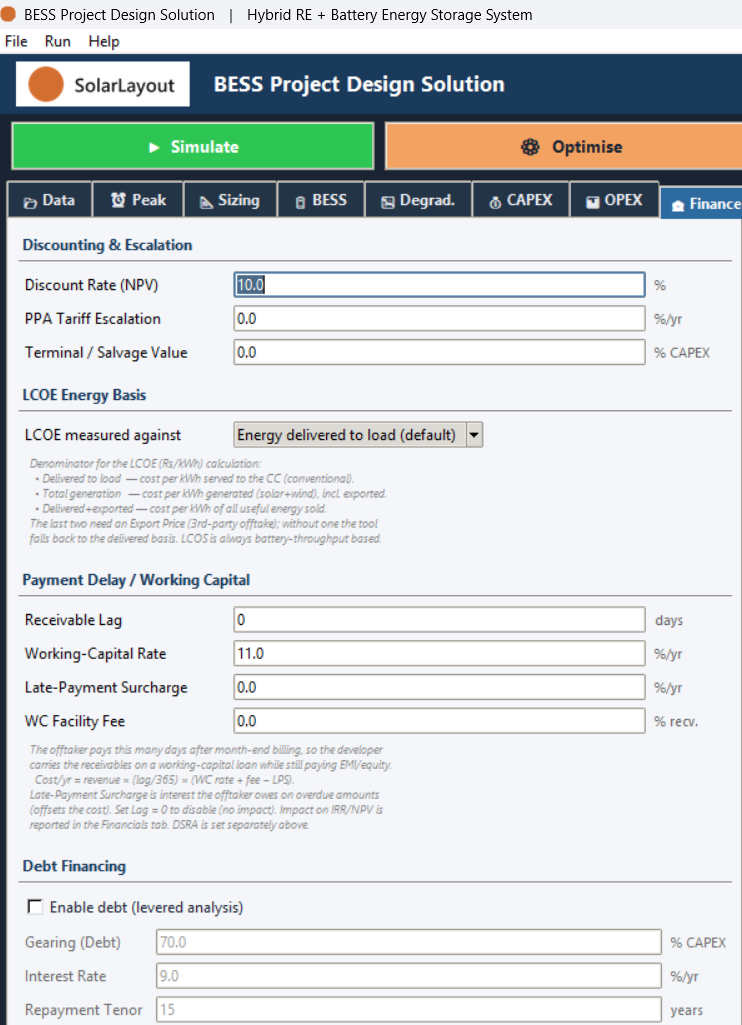Click the PPA Tariff Escalation field
The image size is (742, 1025).
click(439, 319)
